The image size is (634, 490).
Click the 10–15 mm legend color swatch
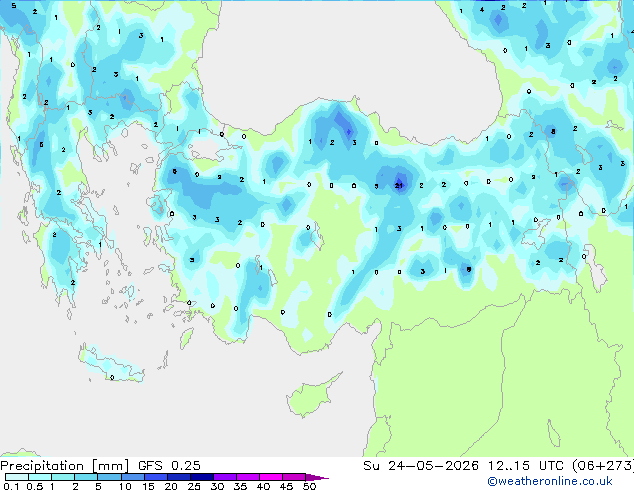[132, 477]
